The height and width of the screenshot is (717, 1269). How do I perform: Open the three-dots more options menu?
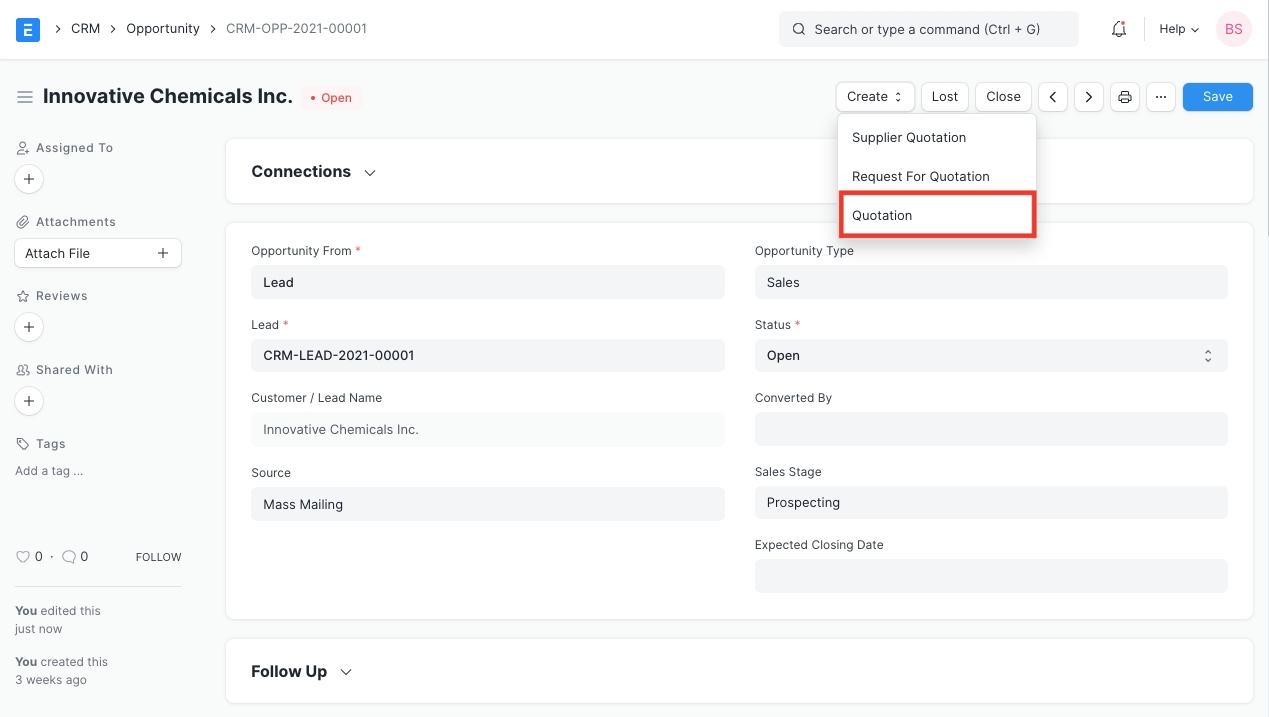pyautogui.click(x=1160, y=97)
